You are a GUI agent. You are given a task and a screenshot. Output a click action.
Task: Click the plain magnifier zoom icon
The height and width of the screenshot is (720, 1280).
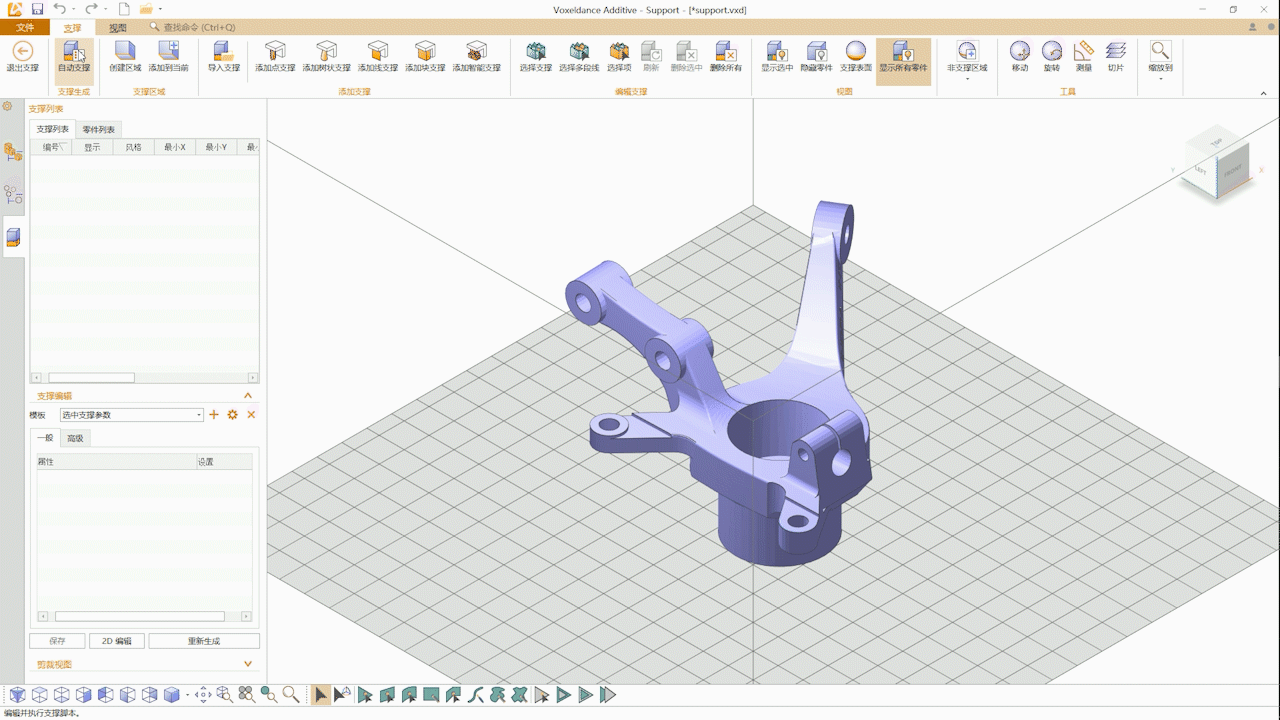[290, 694]
